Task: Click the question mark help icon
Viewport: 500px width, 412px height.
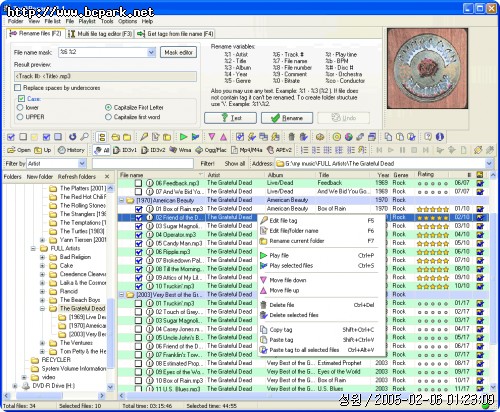Action: pos(428,137)
